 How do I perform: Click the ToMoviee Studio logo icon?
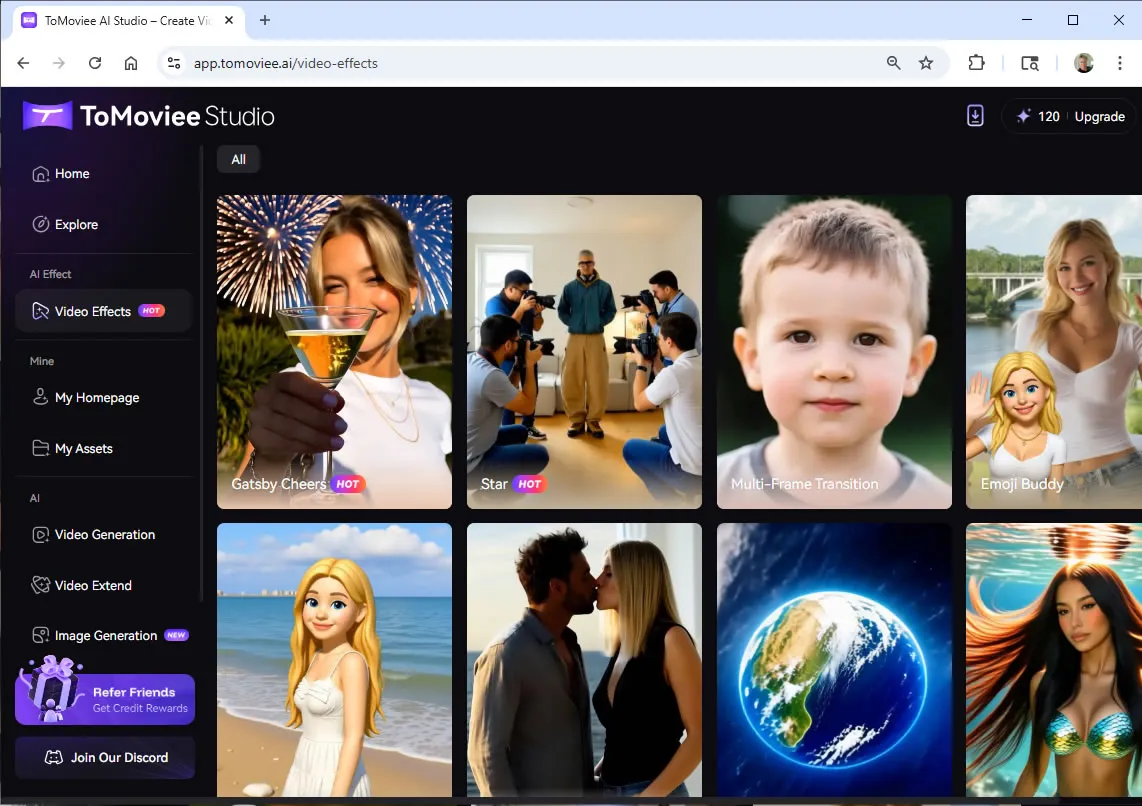[x=47, y=116]
